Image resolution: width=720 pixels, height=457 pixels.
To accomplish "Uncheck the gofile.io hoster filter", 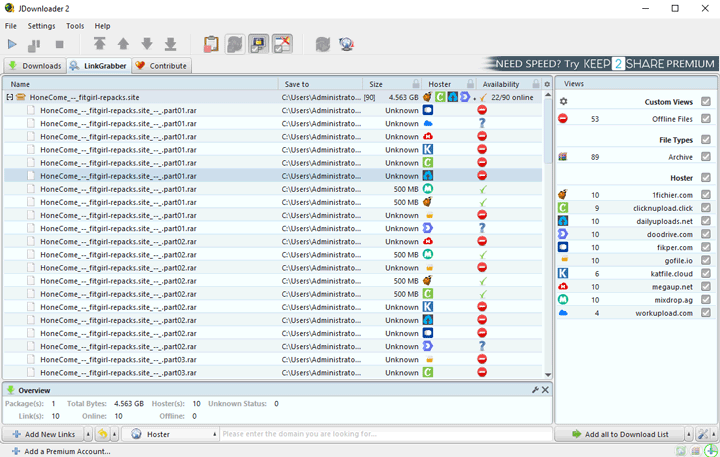I will click(706, 260).
